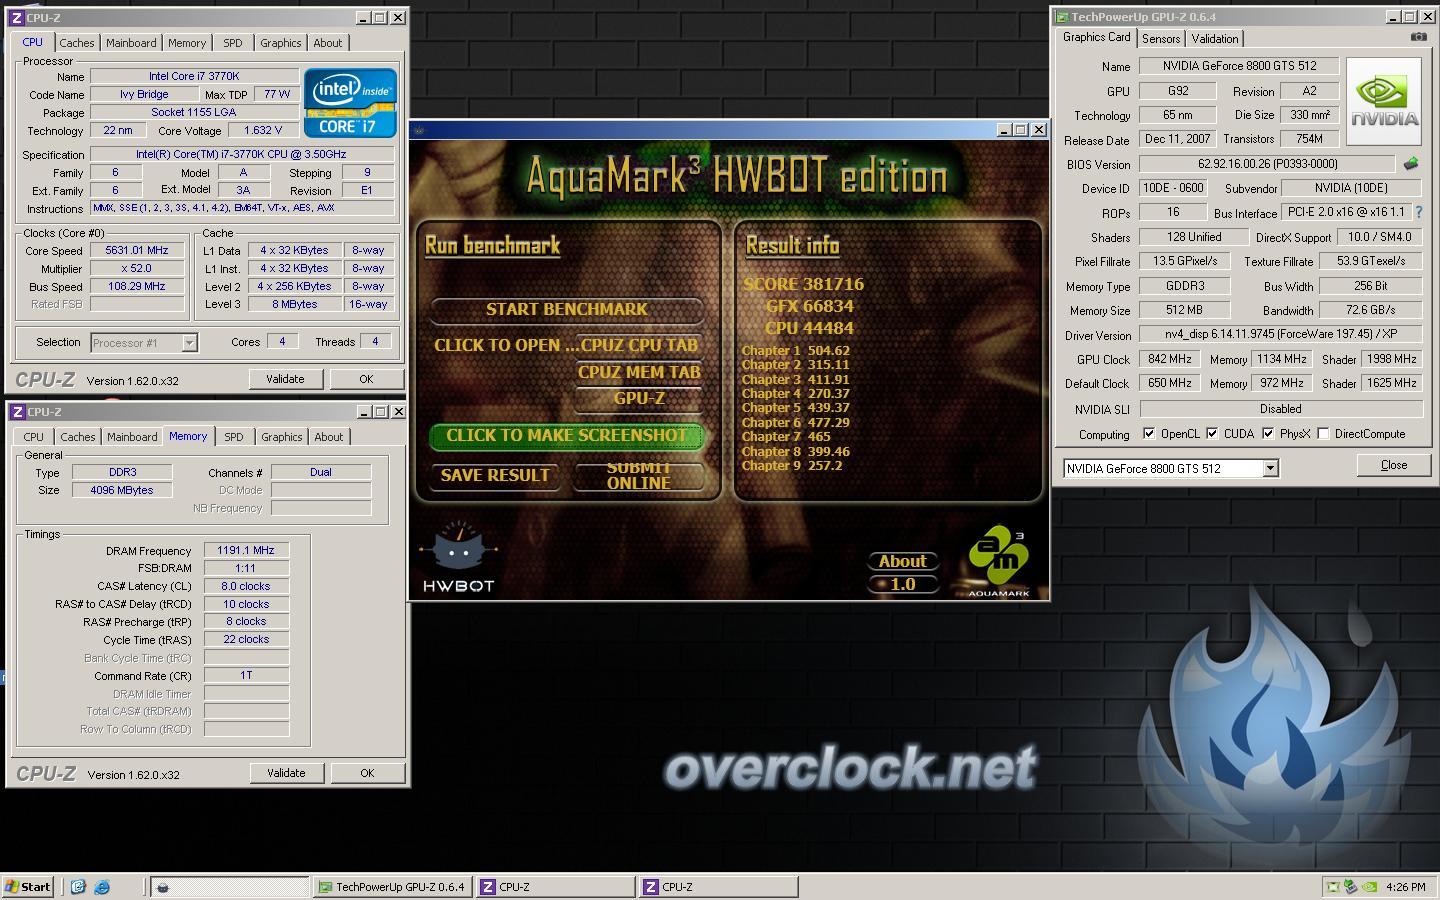The width and height of the screenshot is (1440, 900).
Task: Click the Intel Core i7 logo badge
Action: [350, 102]
